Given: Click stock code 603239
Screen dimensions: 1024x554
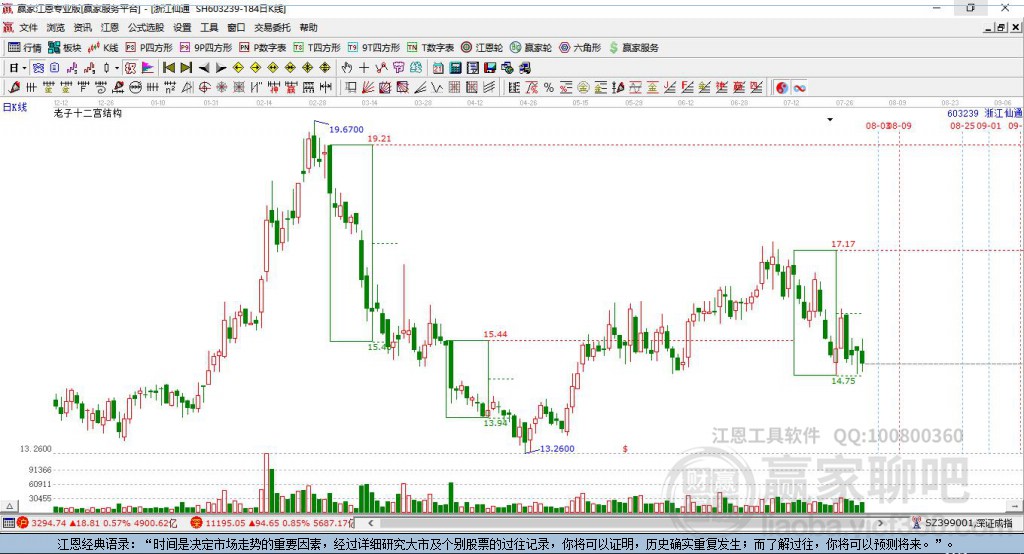Looking at the screenshot, I should click(x=963, y=114).
